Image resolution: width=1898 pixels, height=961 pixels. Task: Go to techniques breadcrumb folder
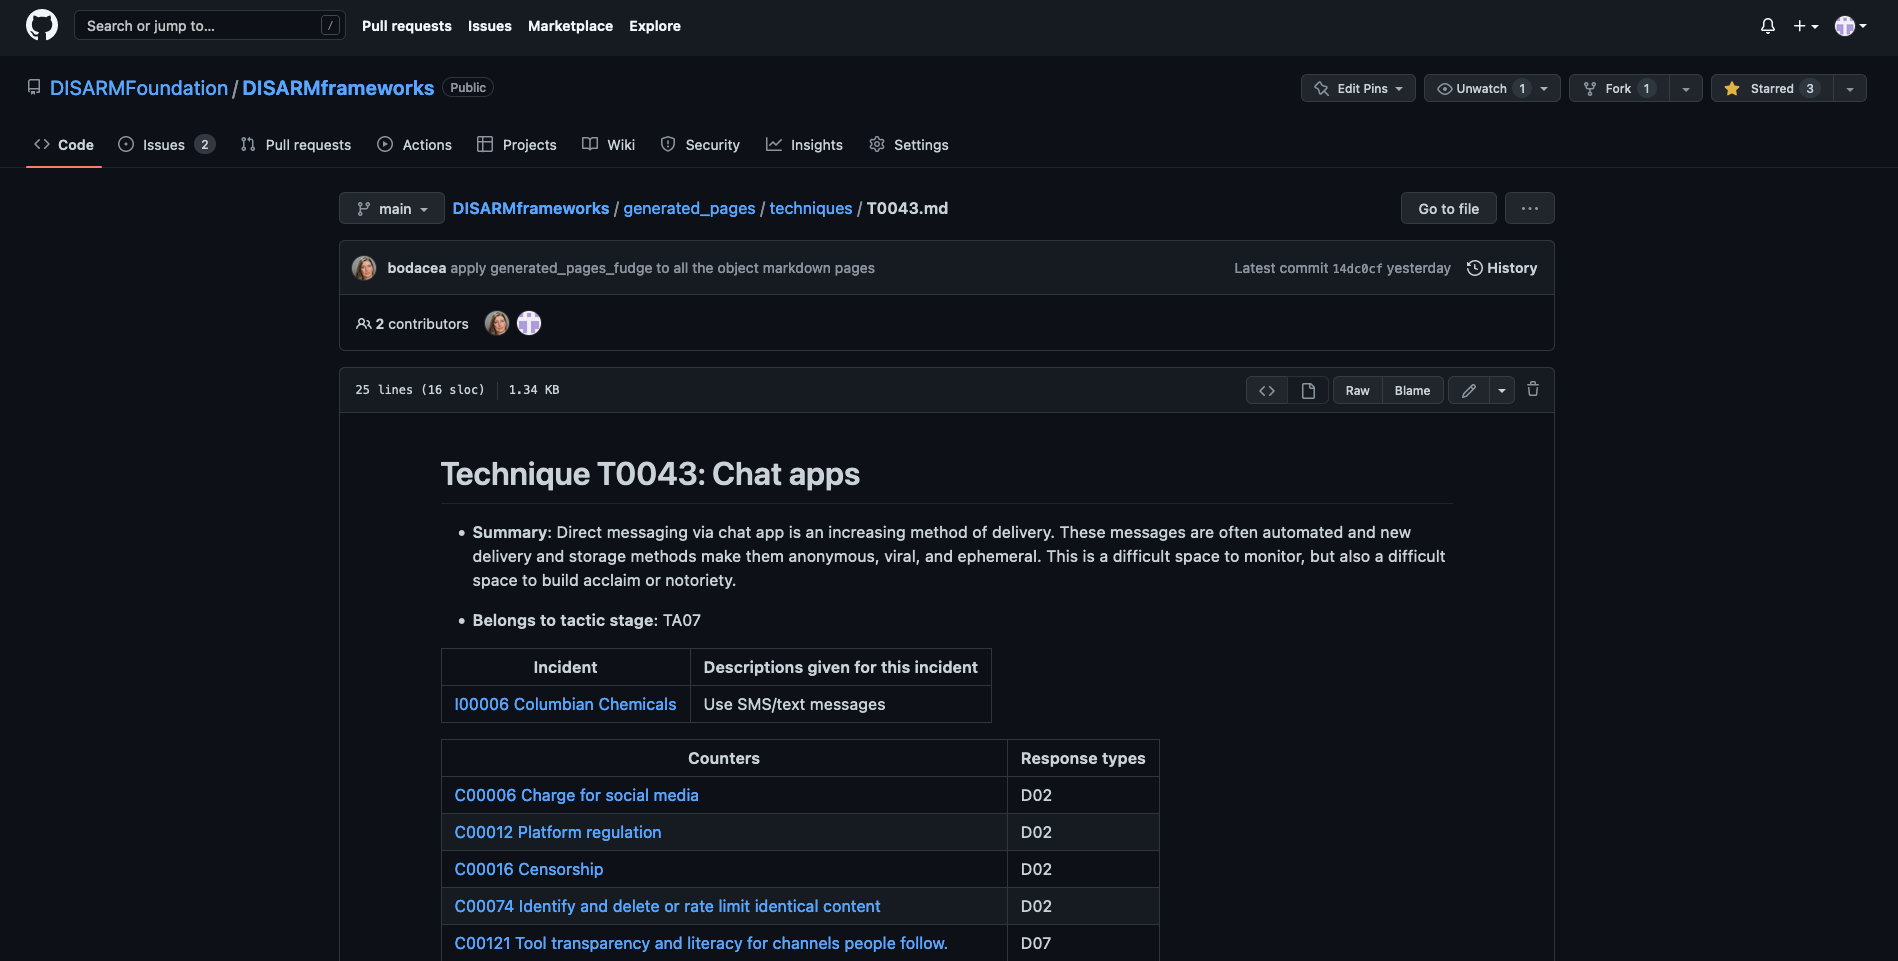click(810, 208)
